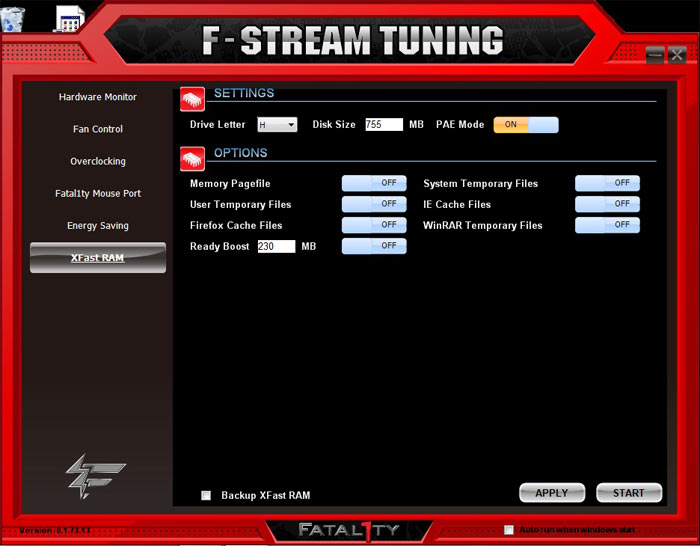The width and height of the screenshot is (700, 546).
Task: Toggle WinRAR Temporary Files switch
Action: click(x=607, y=225)
